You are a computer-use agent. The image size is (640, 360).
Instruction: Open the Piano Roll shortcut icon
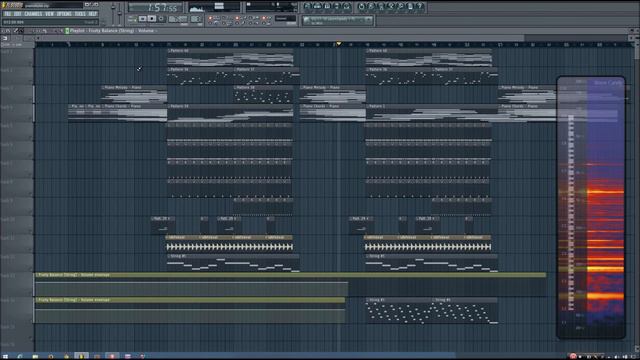327,6
